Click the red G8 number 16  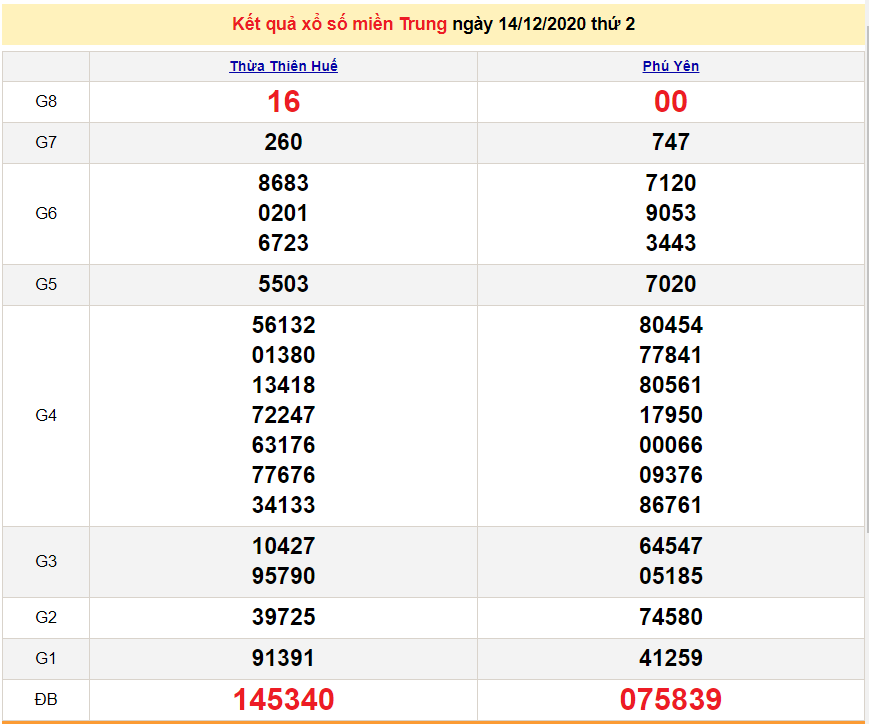pyautogui.click(x=284, y=102)
